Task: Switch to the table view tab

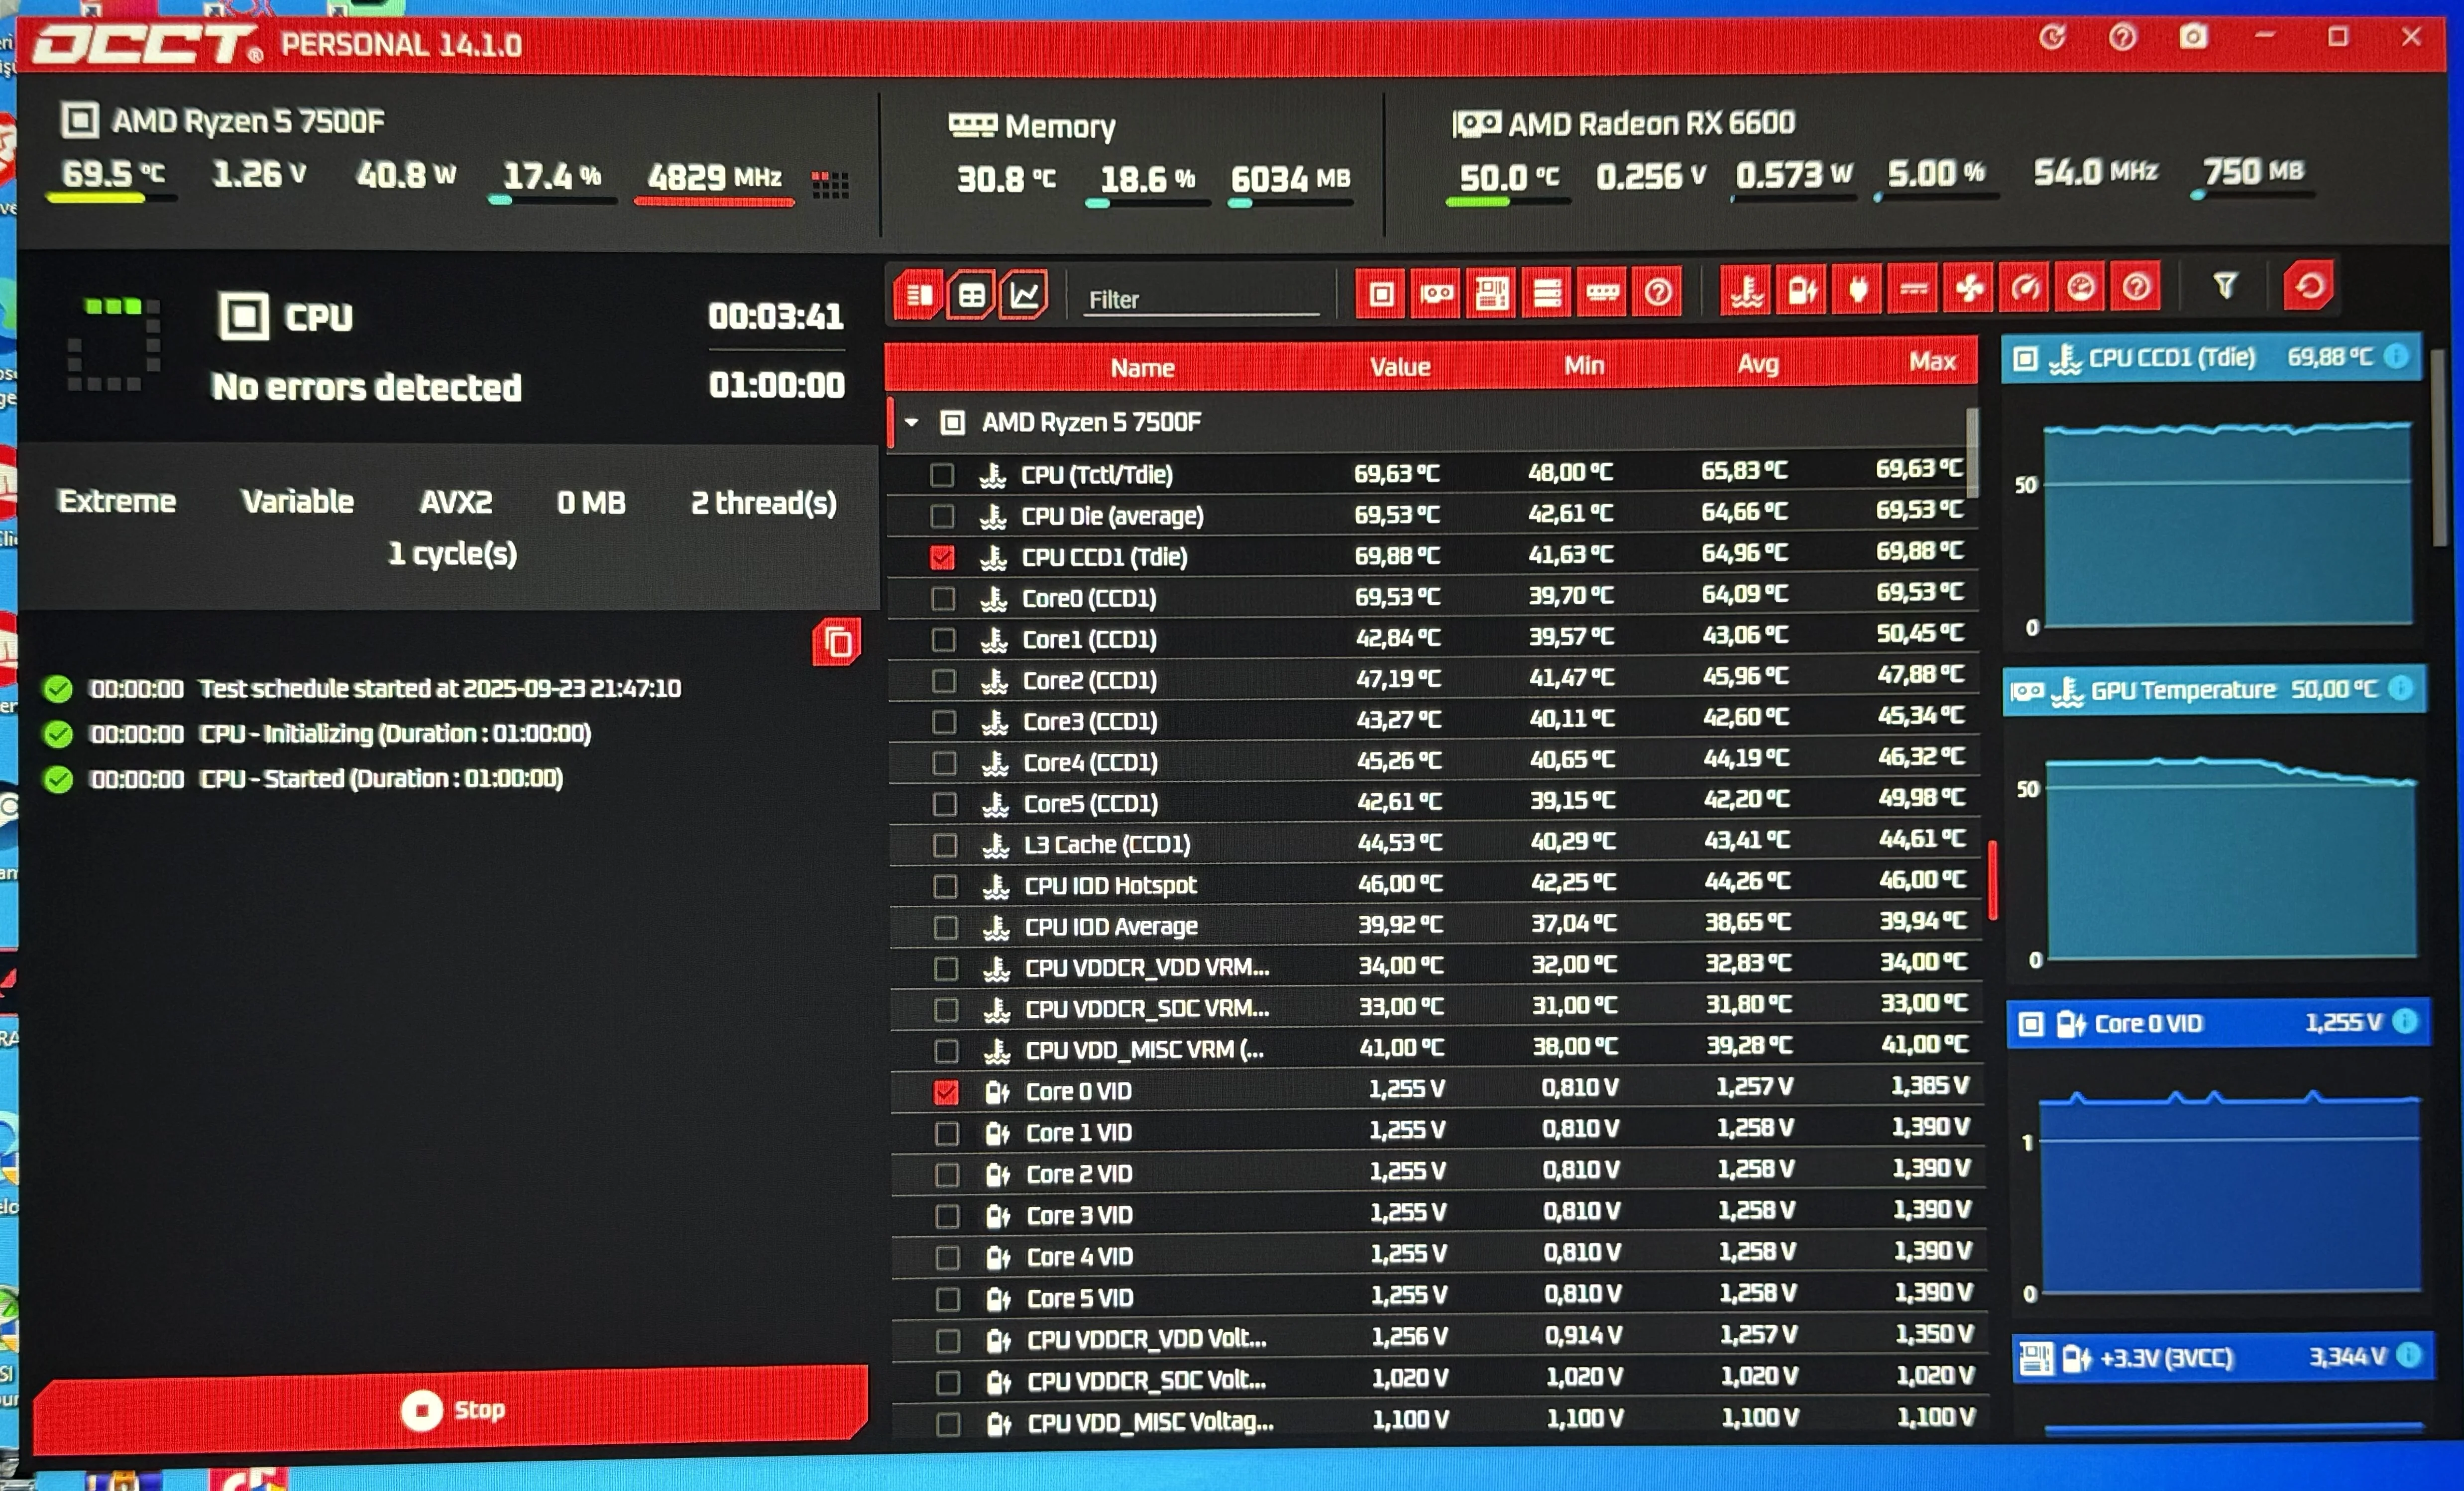Action: coord(971,296)
